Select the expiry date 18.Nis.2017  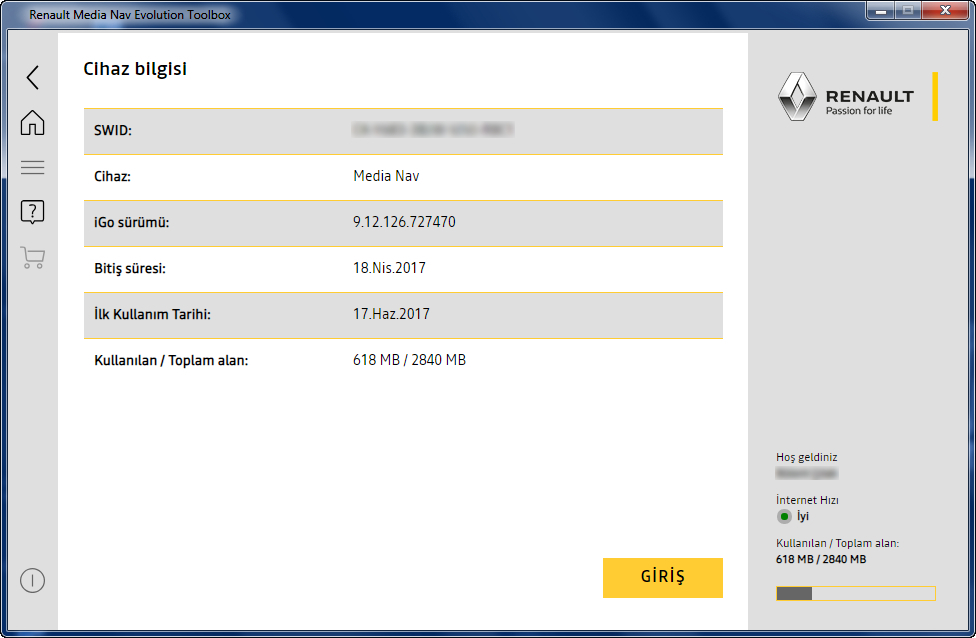coord(389,268)
